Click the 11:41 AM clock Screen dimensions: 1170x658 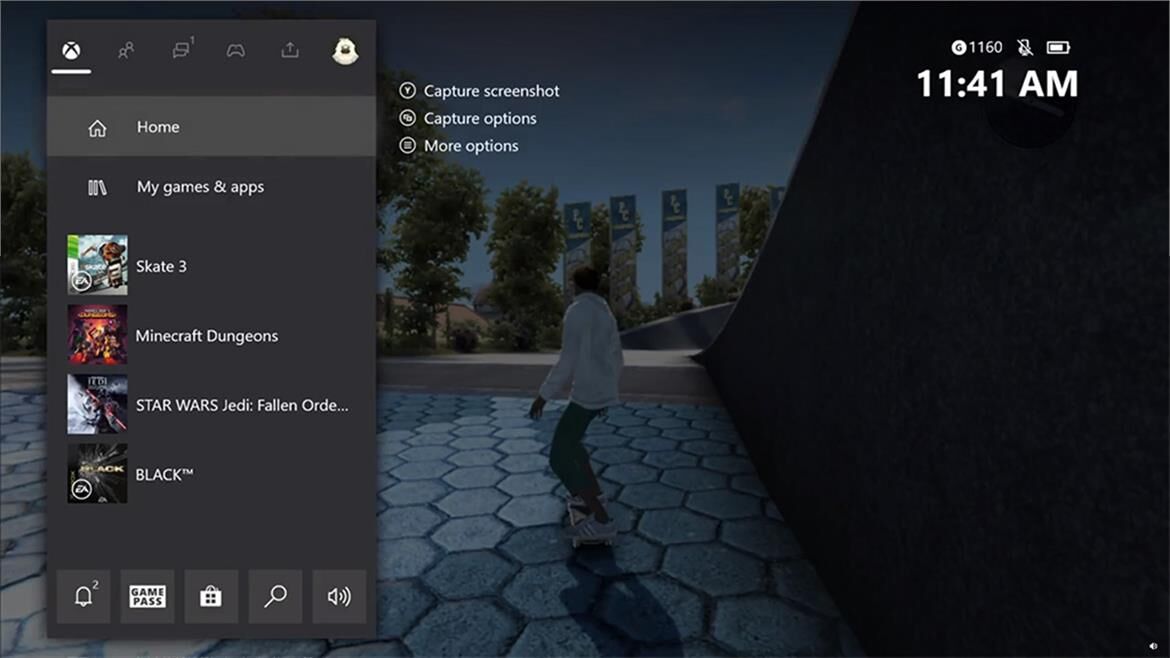(x=997, y=84)
